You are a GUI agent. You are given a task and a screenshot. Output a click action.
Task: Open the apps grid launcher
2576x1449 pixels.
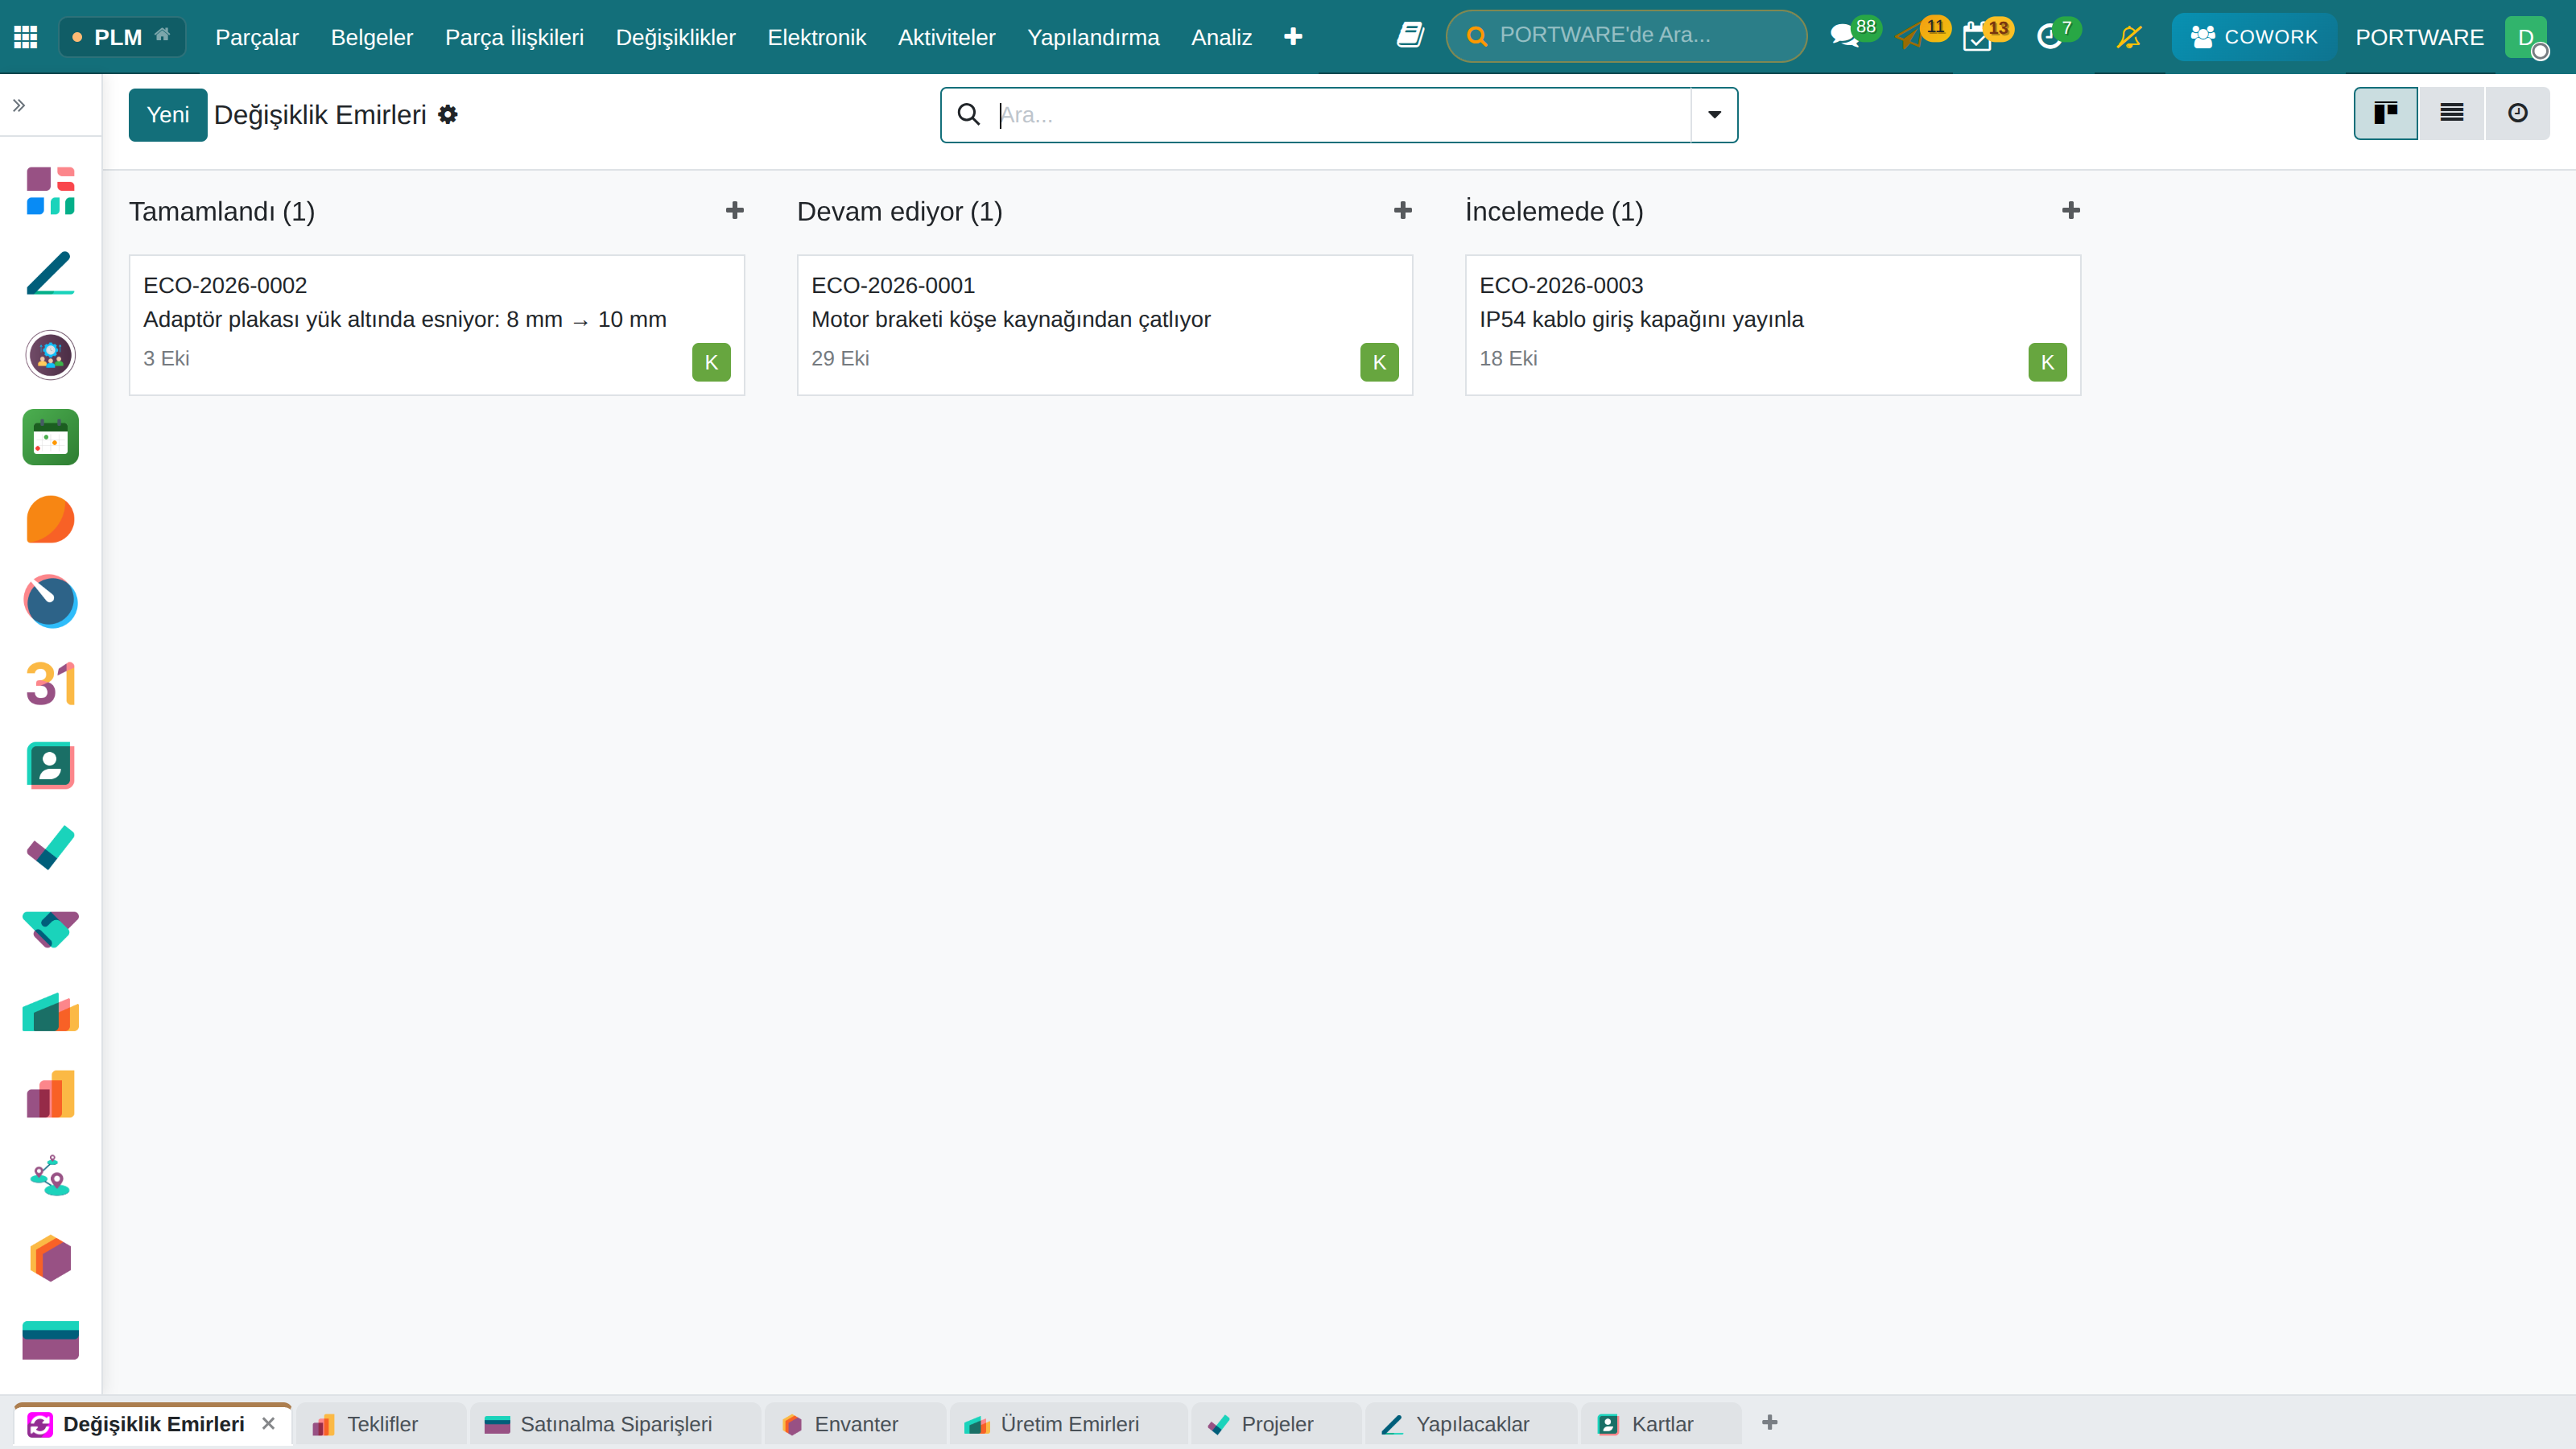coord(26,37)
